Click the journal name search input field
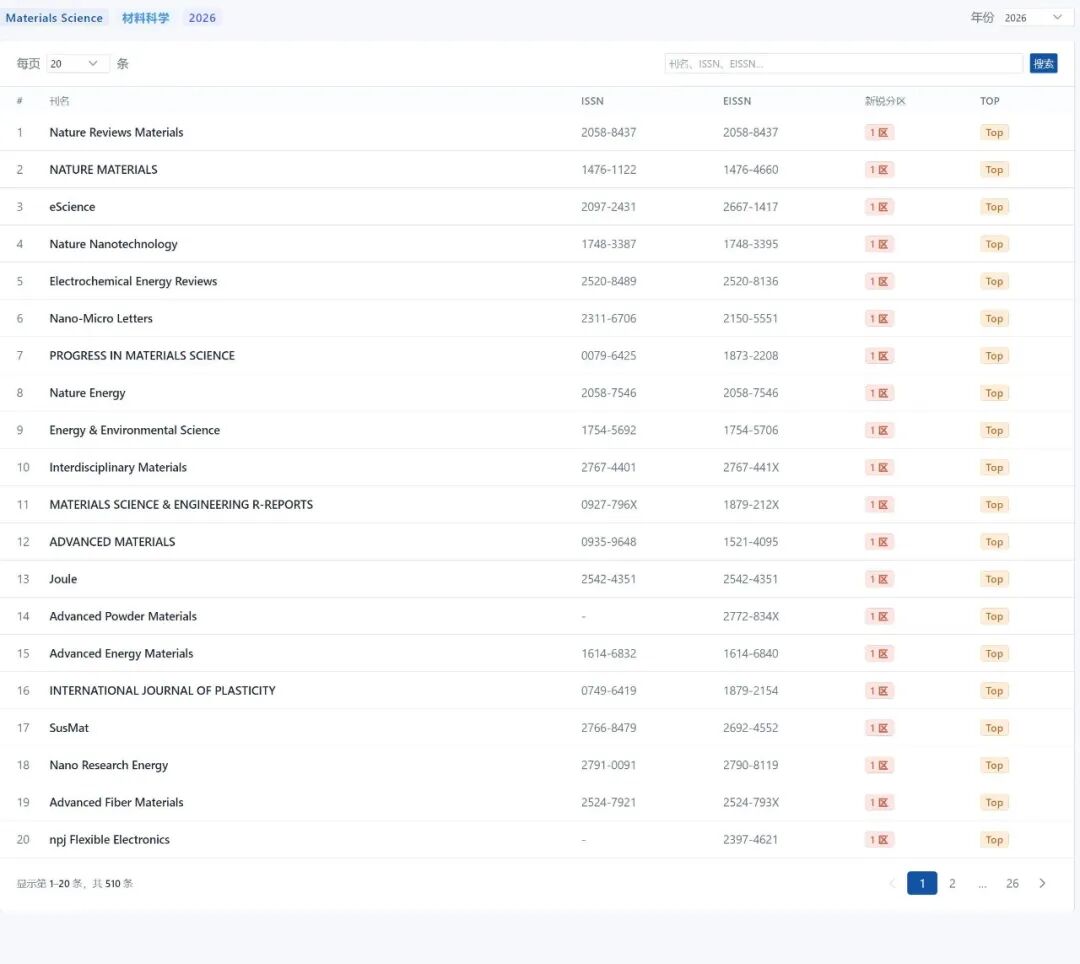This screenshot has height=964, width=1080. [845, 64]
